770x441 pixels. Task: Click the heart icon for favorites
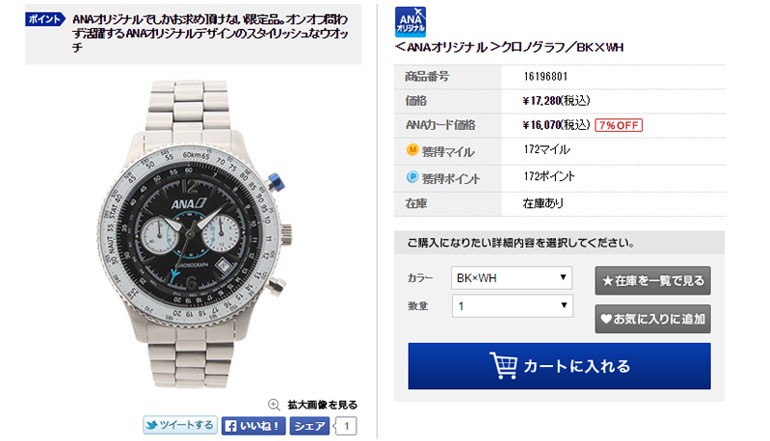(606, 319)
